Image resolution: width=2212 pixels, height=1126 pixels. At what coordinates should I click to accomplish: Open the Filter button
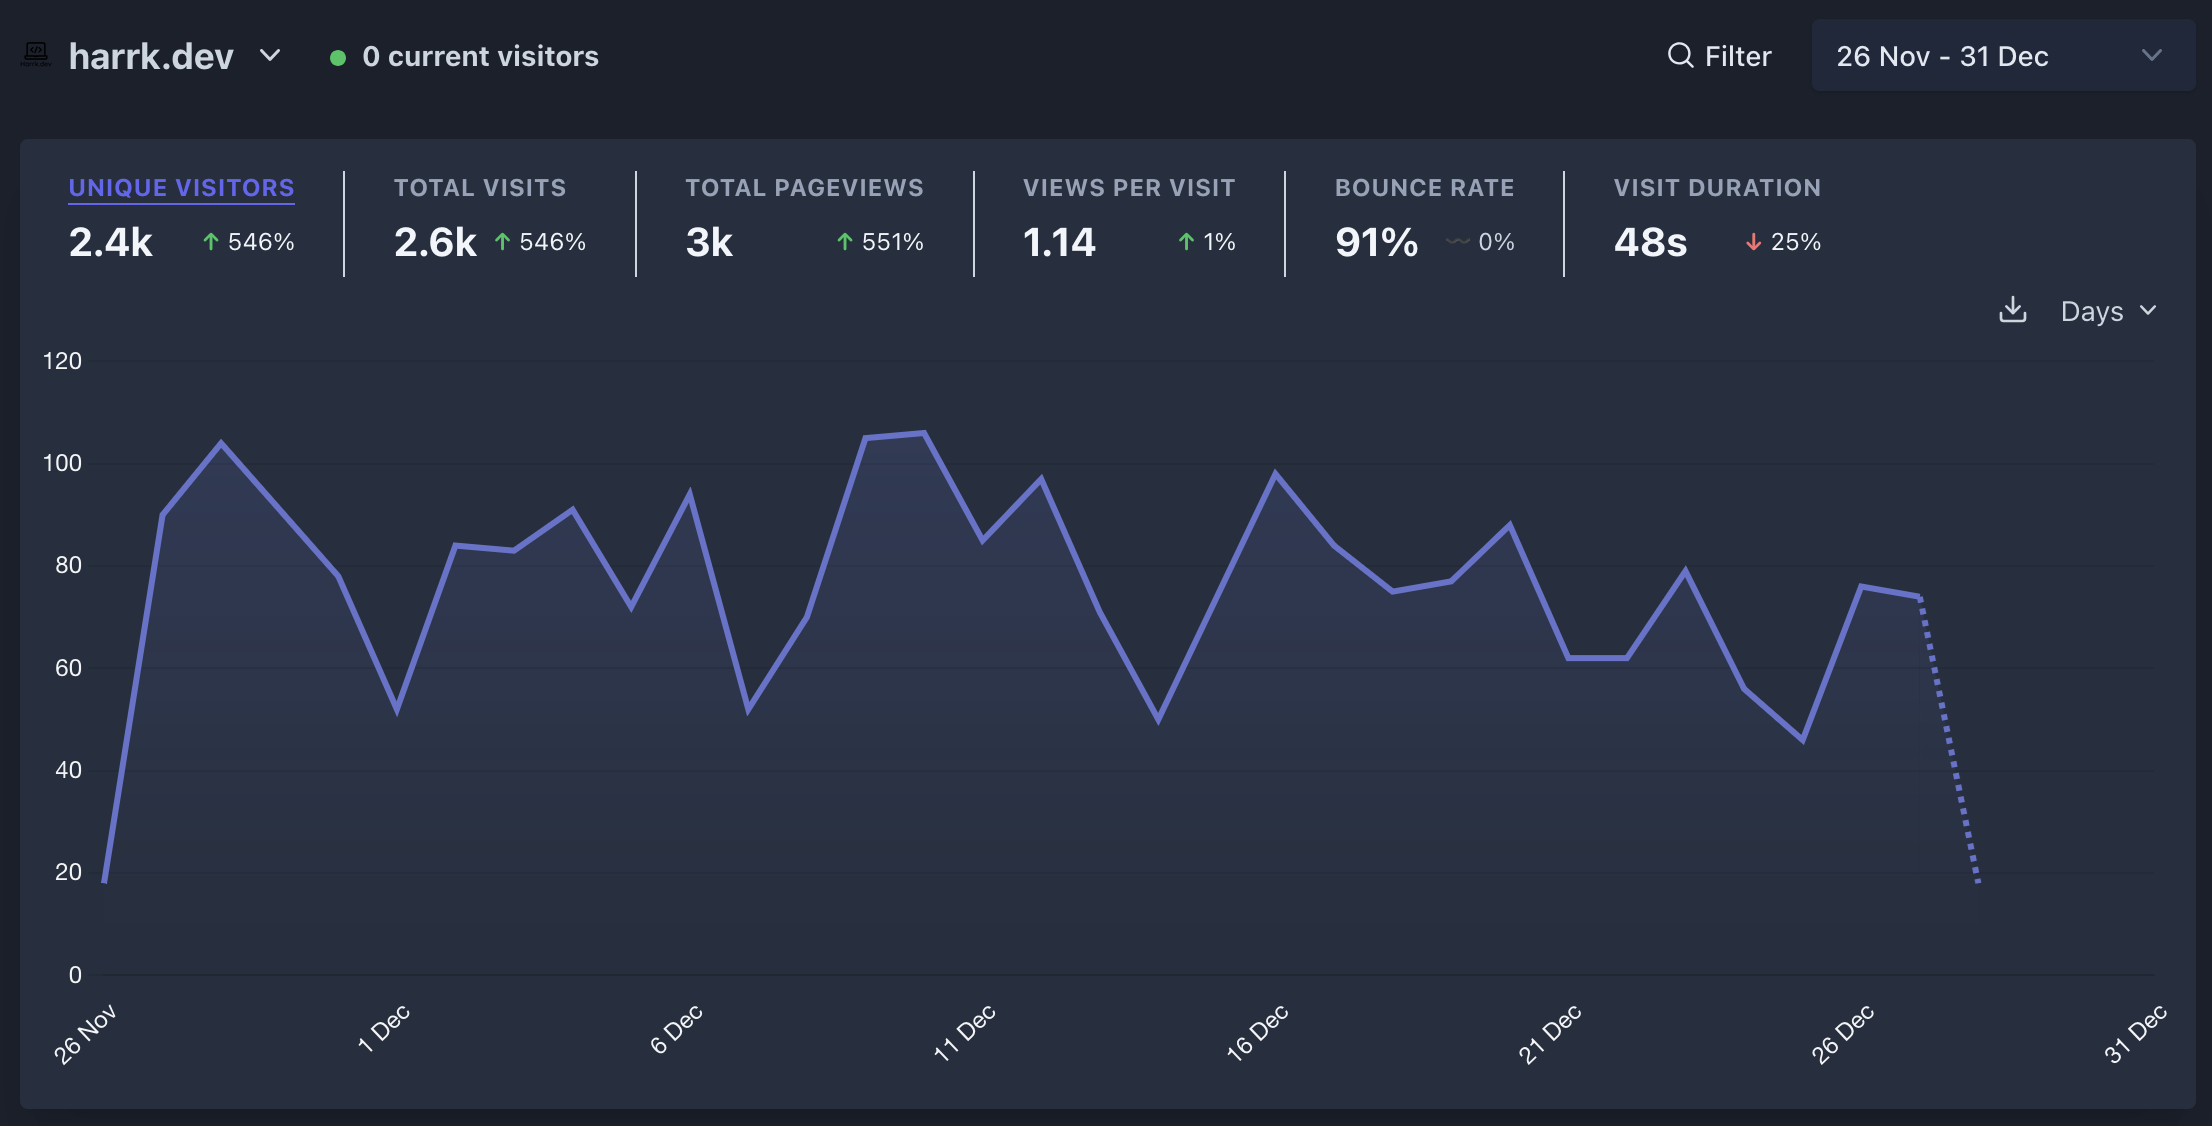point(1719,56)
